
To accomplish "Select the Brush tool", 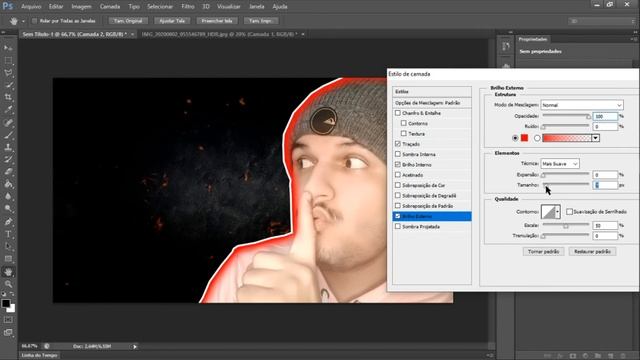I will [x=8, y=134].
